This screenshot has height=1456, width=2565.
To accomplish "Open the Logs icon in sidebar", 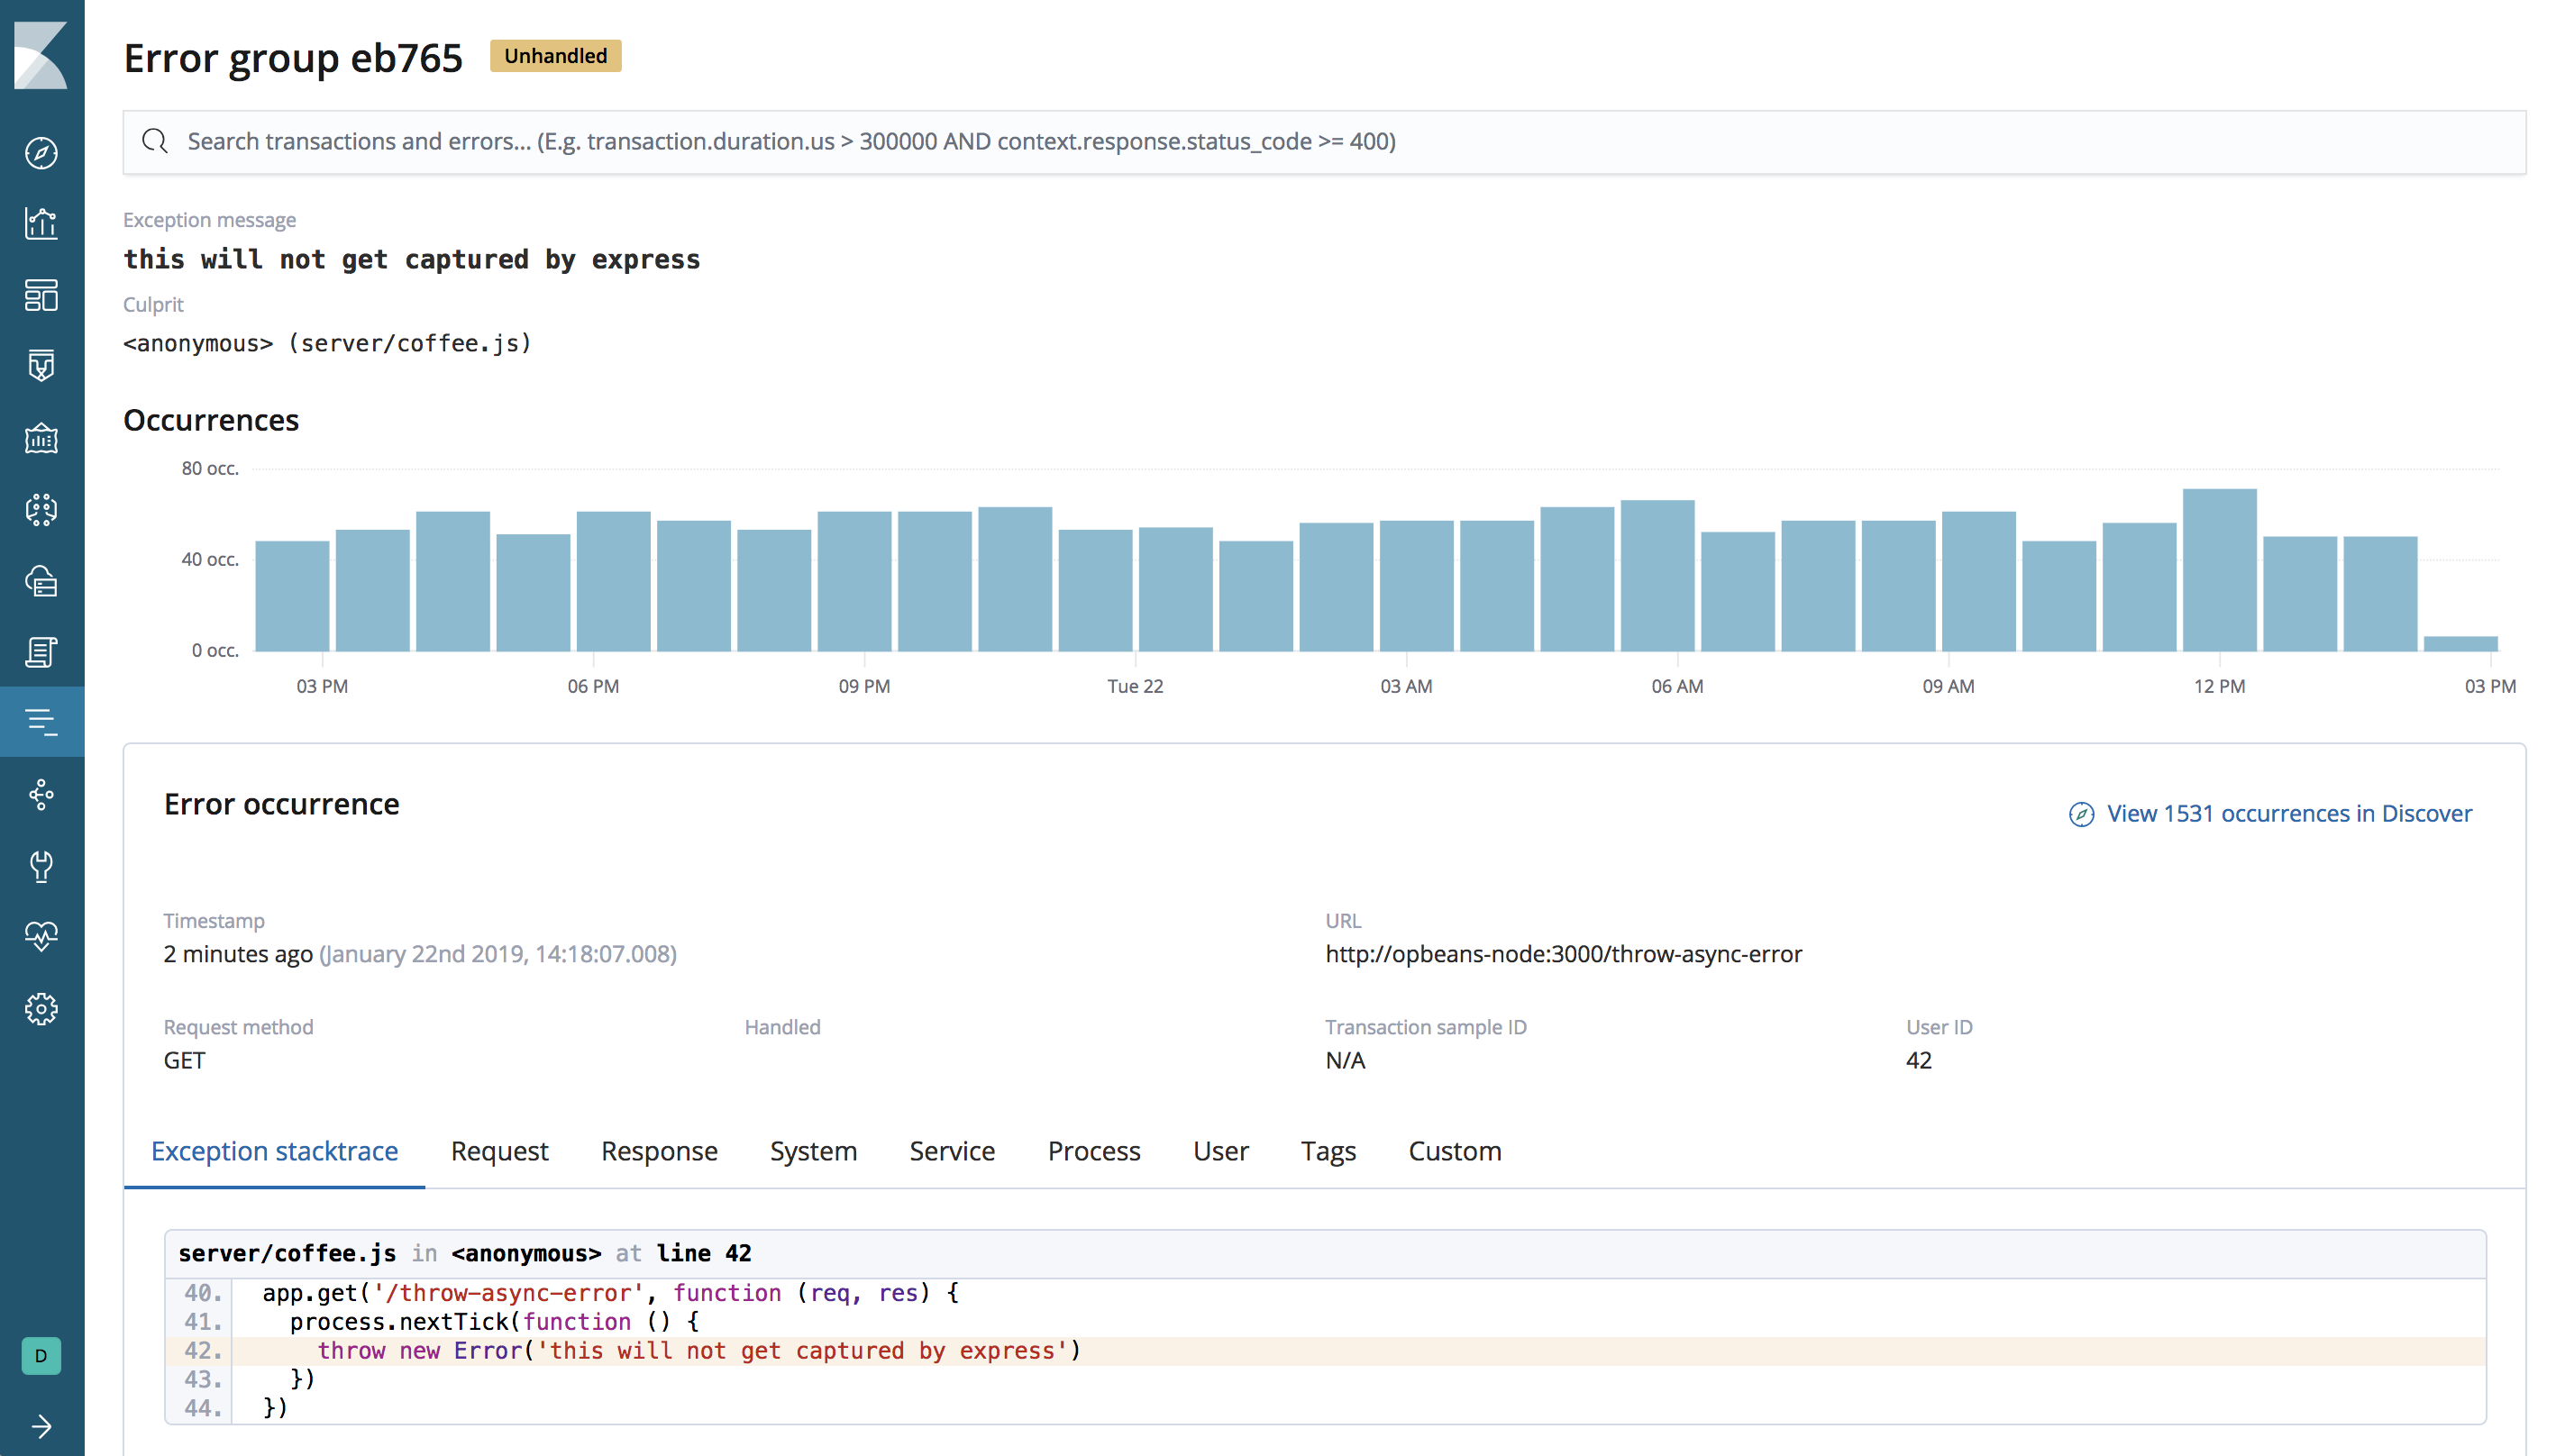I will click(41, 652).
